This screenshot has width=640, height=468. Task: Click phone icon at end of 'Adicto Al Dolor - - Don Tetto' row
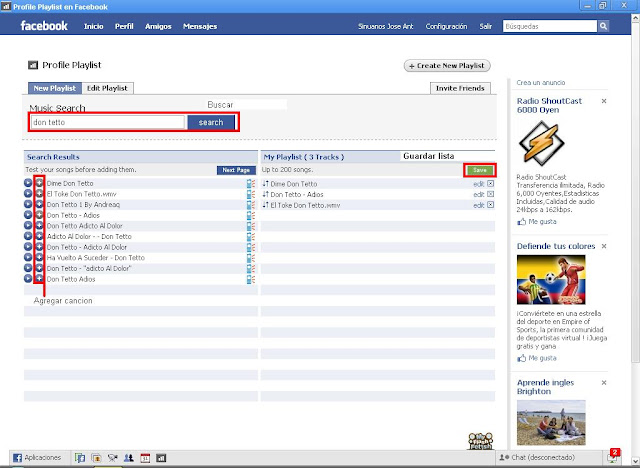click(251, 237)
